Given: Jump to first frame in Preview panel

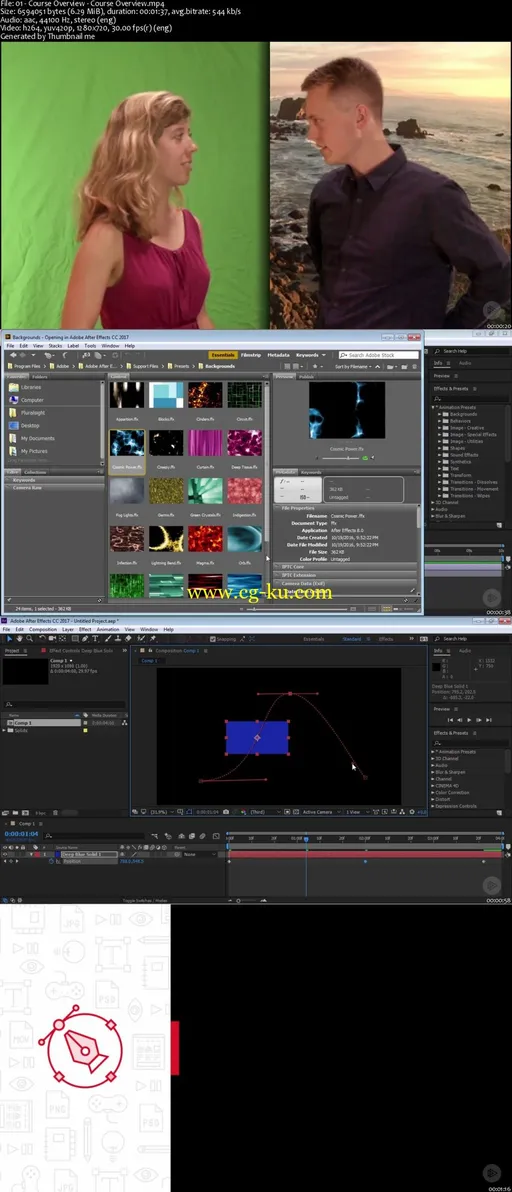Looking at the screenshot, I should point(450,719).
